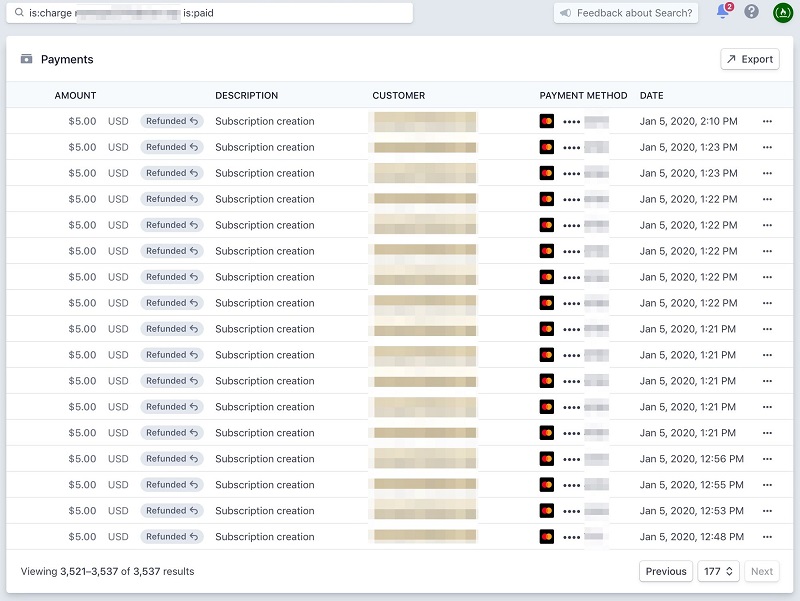Click Refunded badge on the first payment row
800x601 pixels.
point(172,121)
